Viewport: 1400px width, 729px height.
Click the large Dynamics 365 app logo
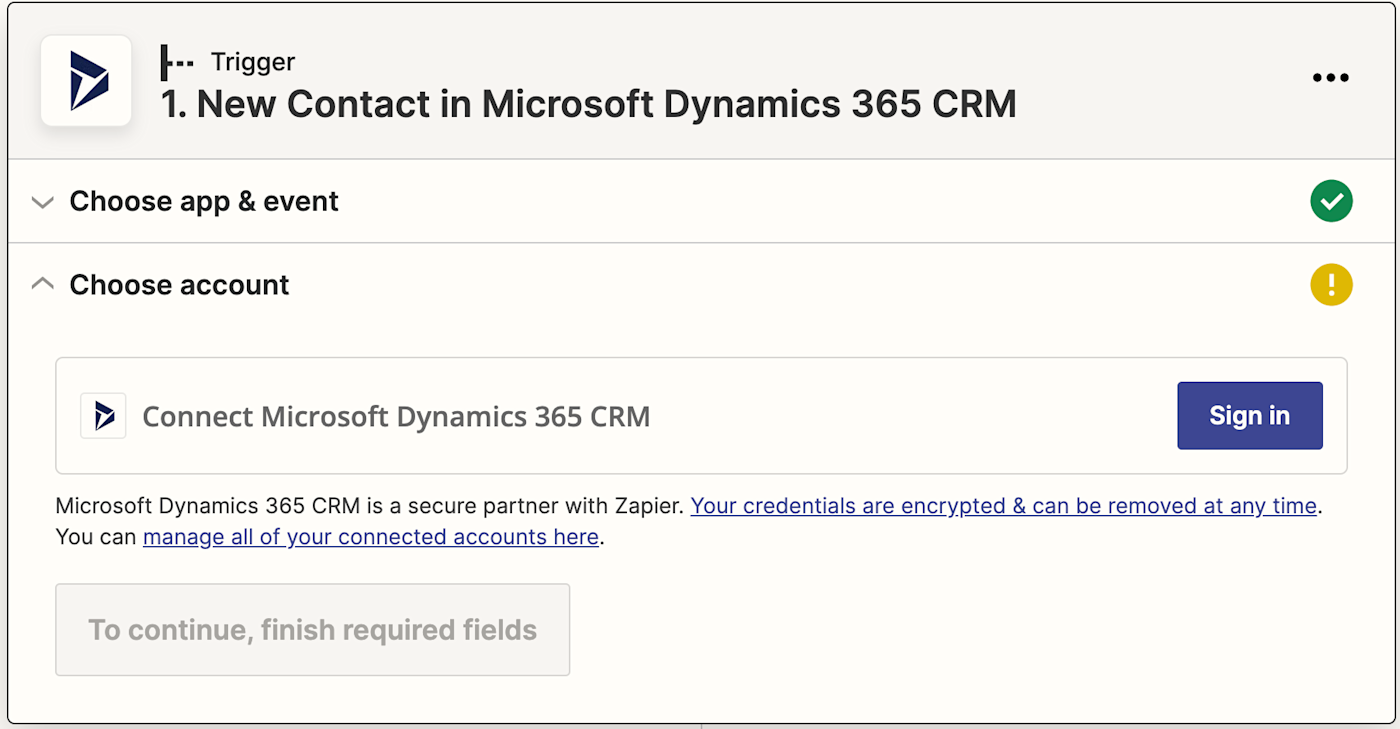point(86,81)
